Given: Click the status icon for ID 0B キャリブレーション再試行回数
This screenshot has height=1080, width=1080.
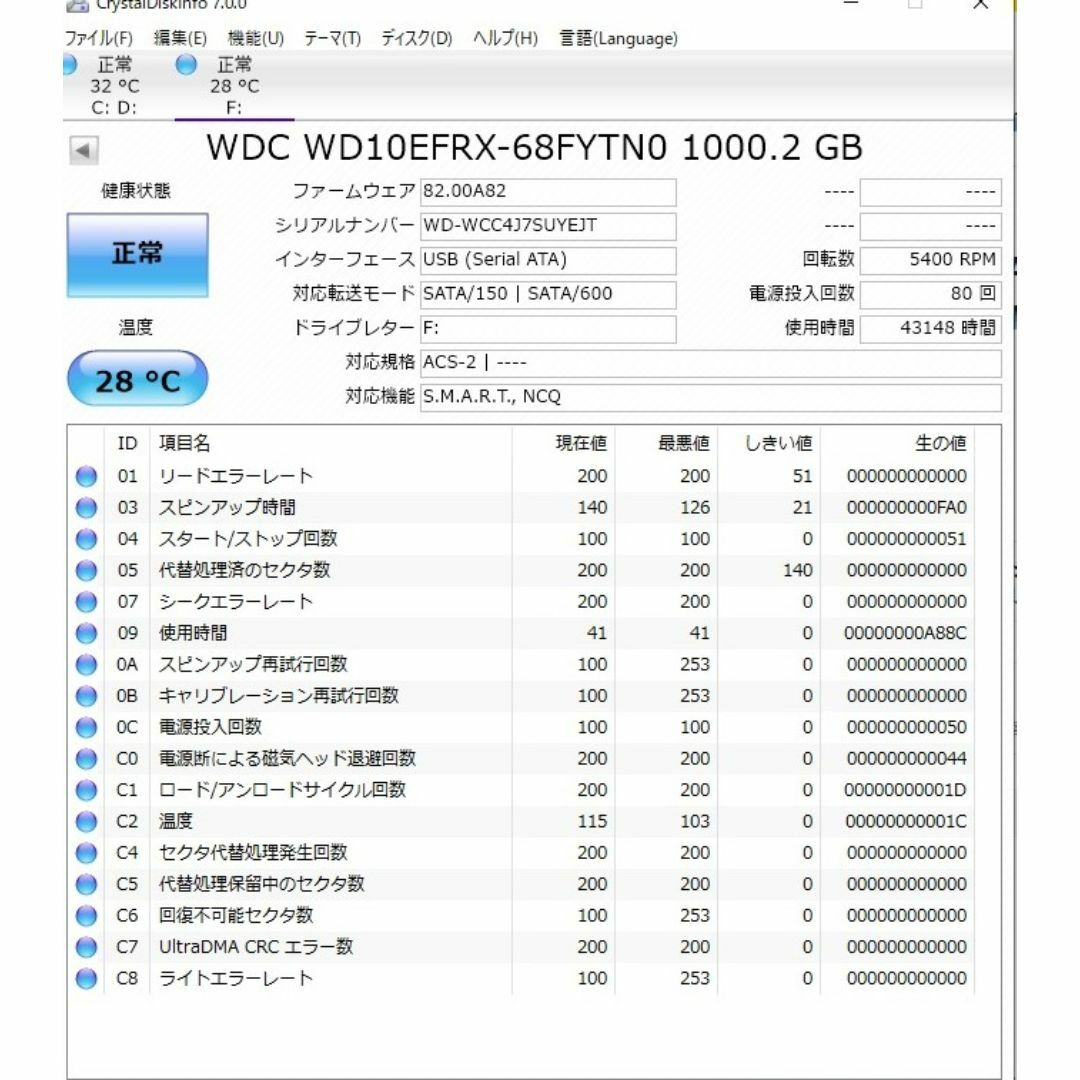Looking at the screenshot, I should [x=86, y=696].
